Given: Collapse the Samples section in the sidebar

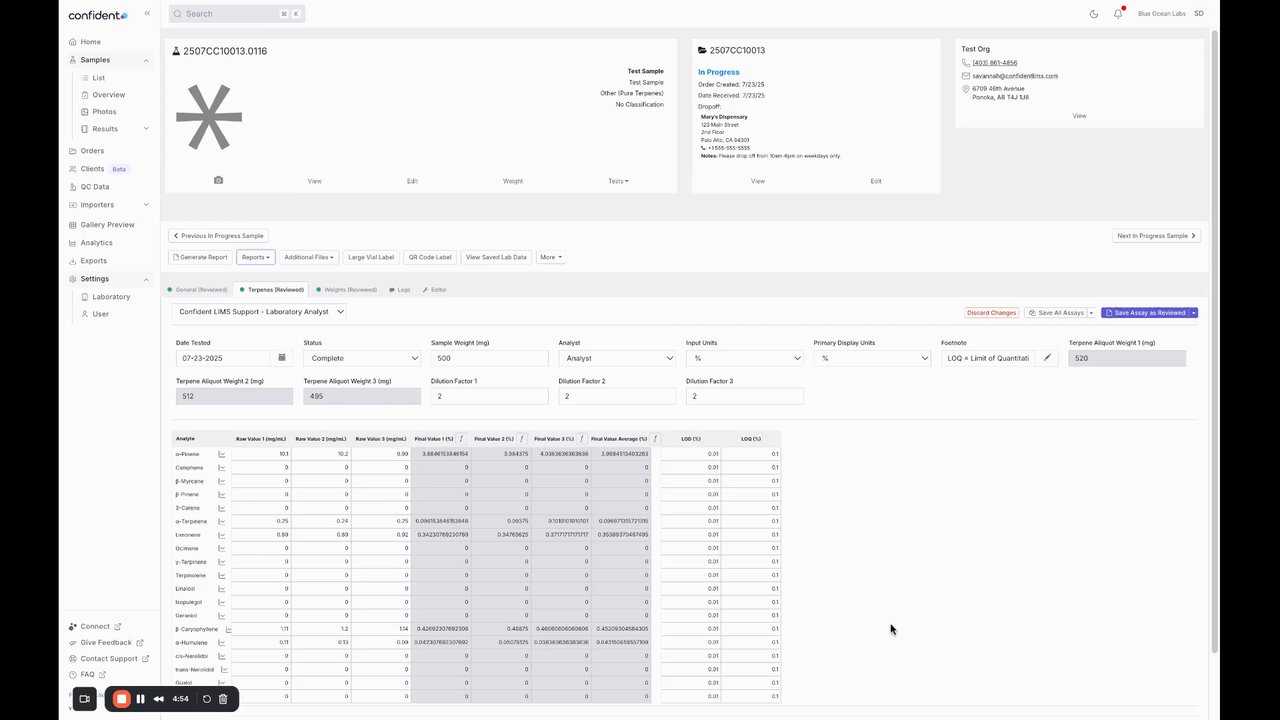Looking at the screenshot, I should pos(146,60).
